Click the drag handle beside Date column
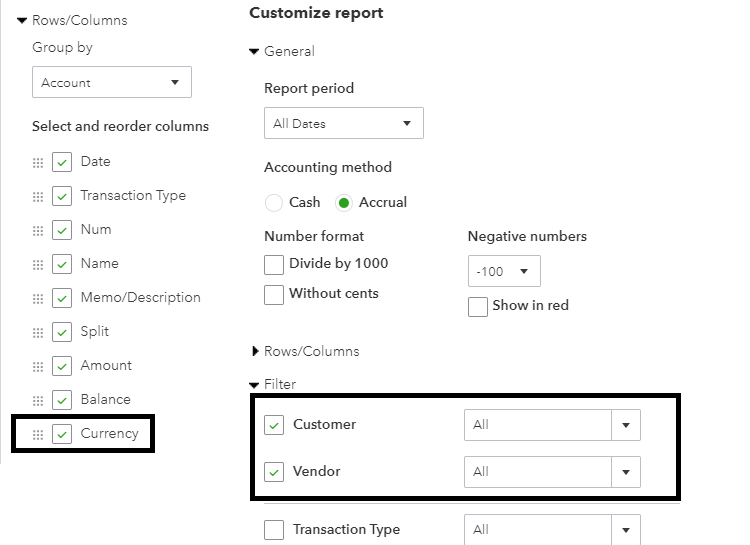The image size is (750, 545). click(x=38, y=163)
